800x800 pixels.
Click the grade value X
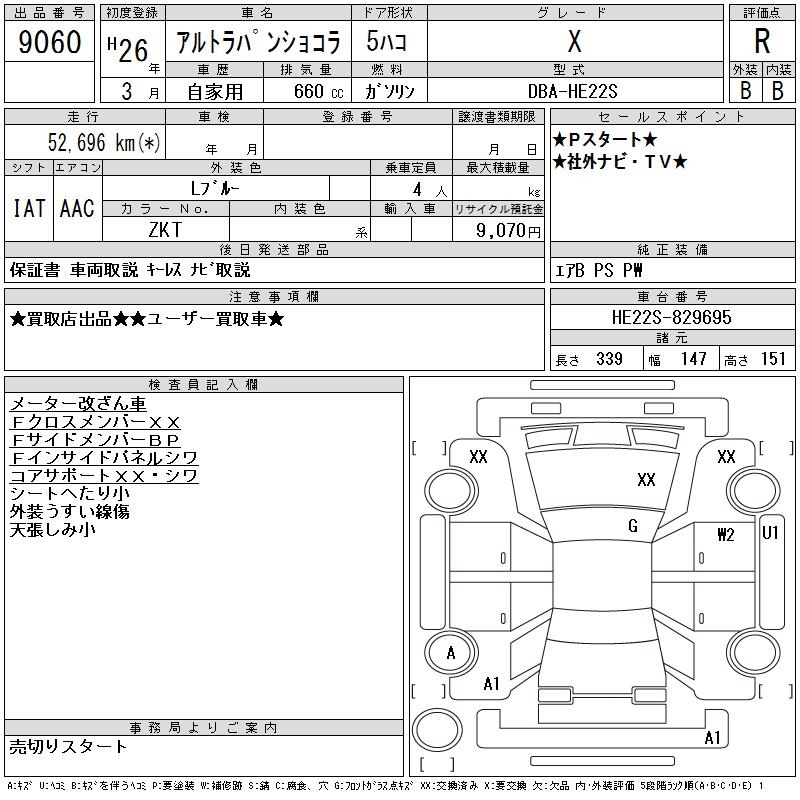[x=574, y=41]
